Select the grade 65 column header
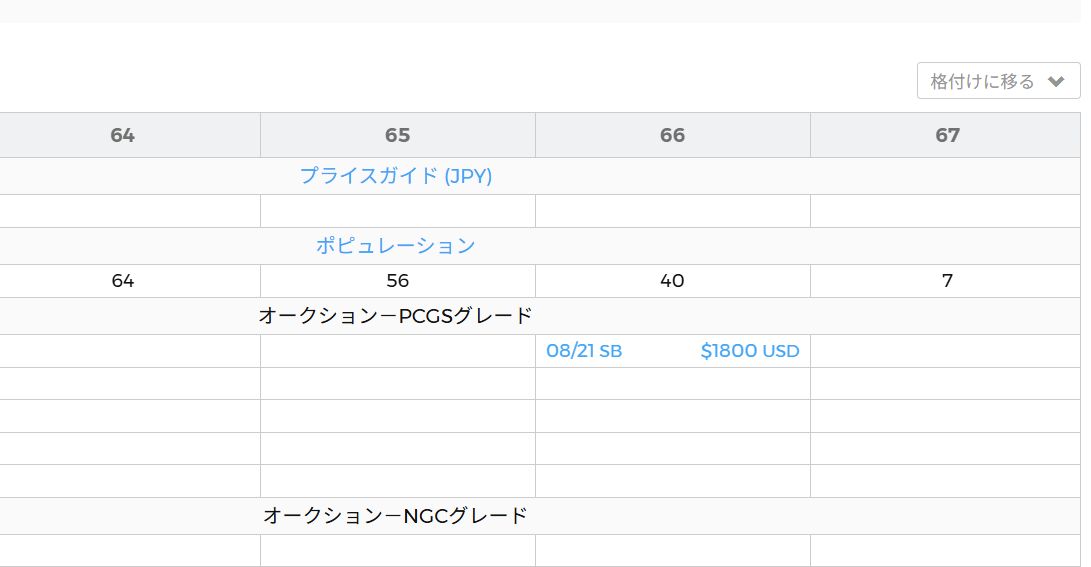Image resolution: width=1091 pixels, height=567 pixels. 398,135
